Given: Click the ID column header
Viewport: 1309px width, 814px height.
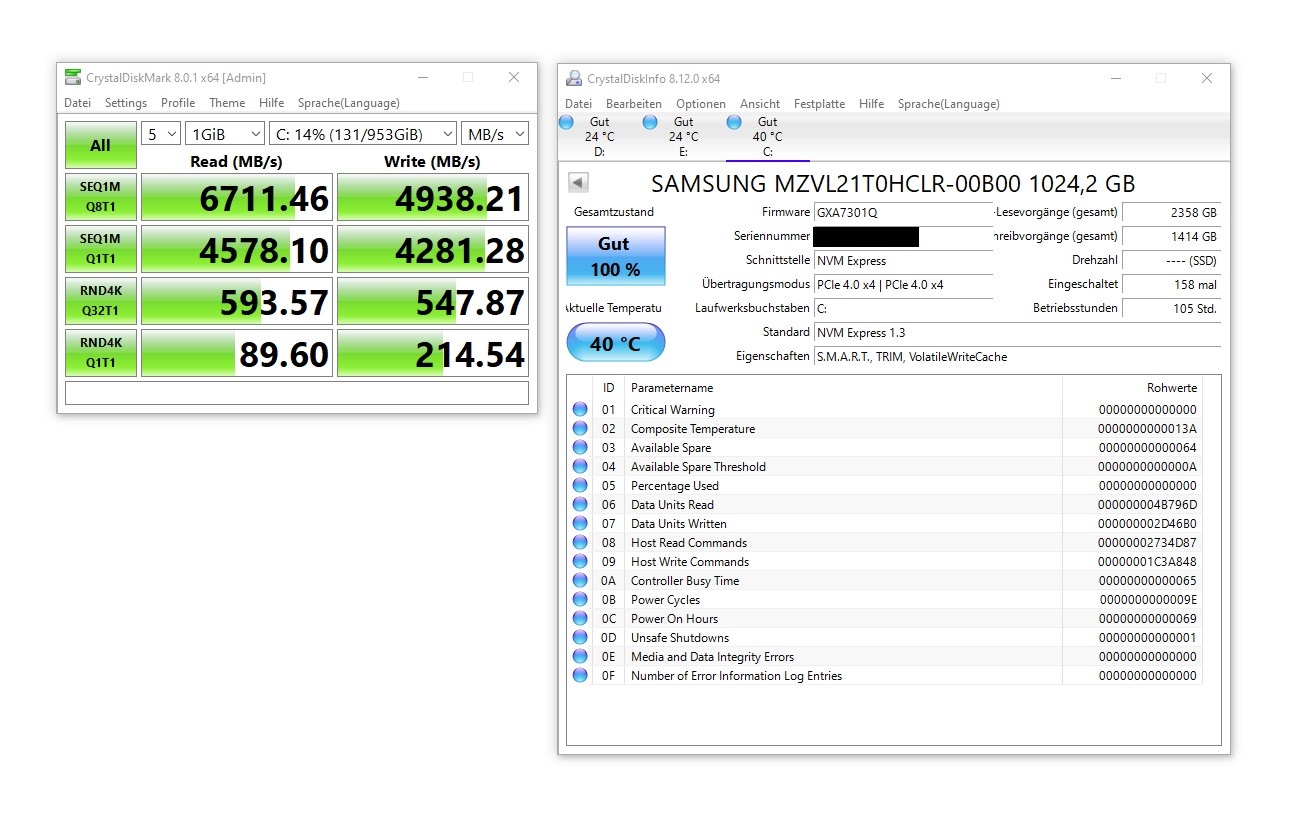Looking at the screenshot, I should tap(608, 387).
